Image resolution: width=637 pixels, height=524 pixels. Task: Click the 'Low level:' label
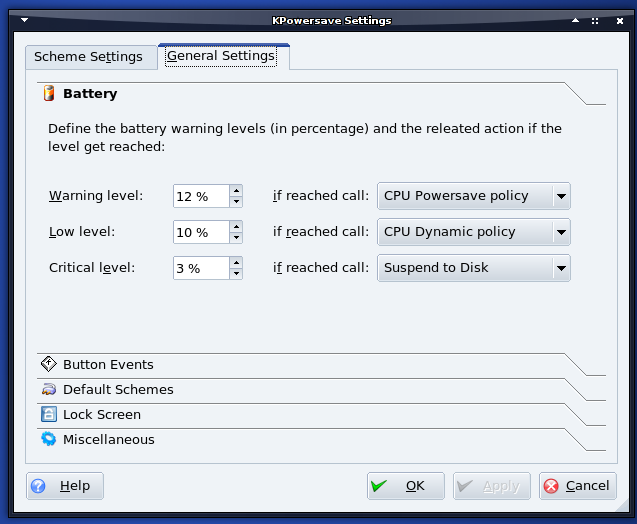(x=82, y=232)
